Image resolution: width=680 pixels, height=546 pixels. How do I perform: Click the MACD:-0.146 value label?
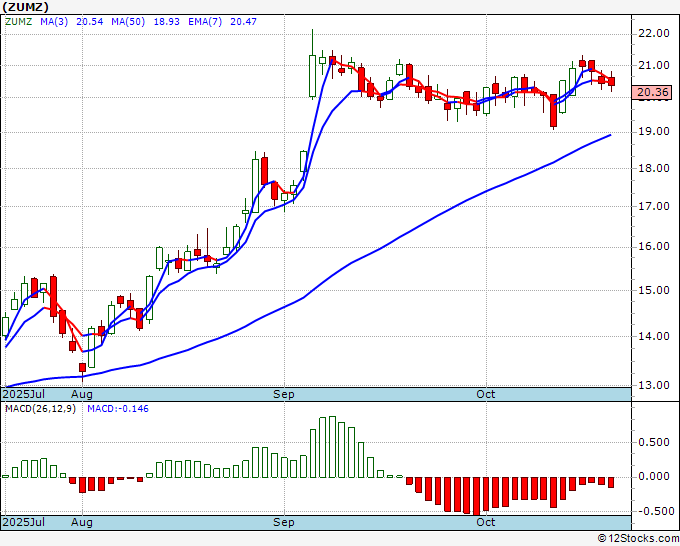tap(118, 409)
